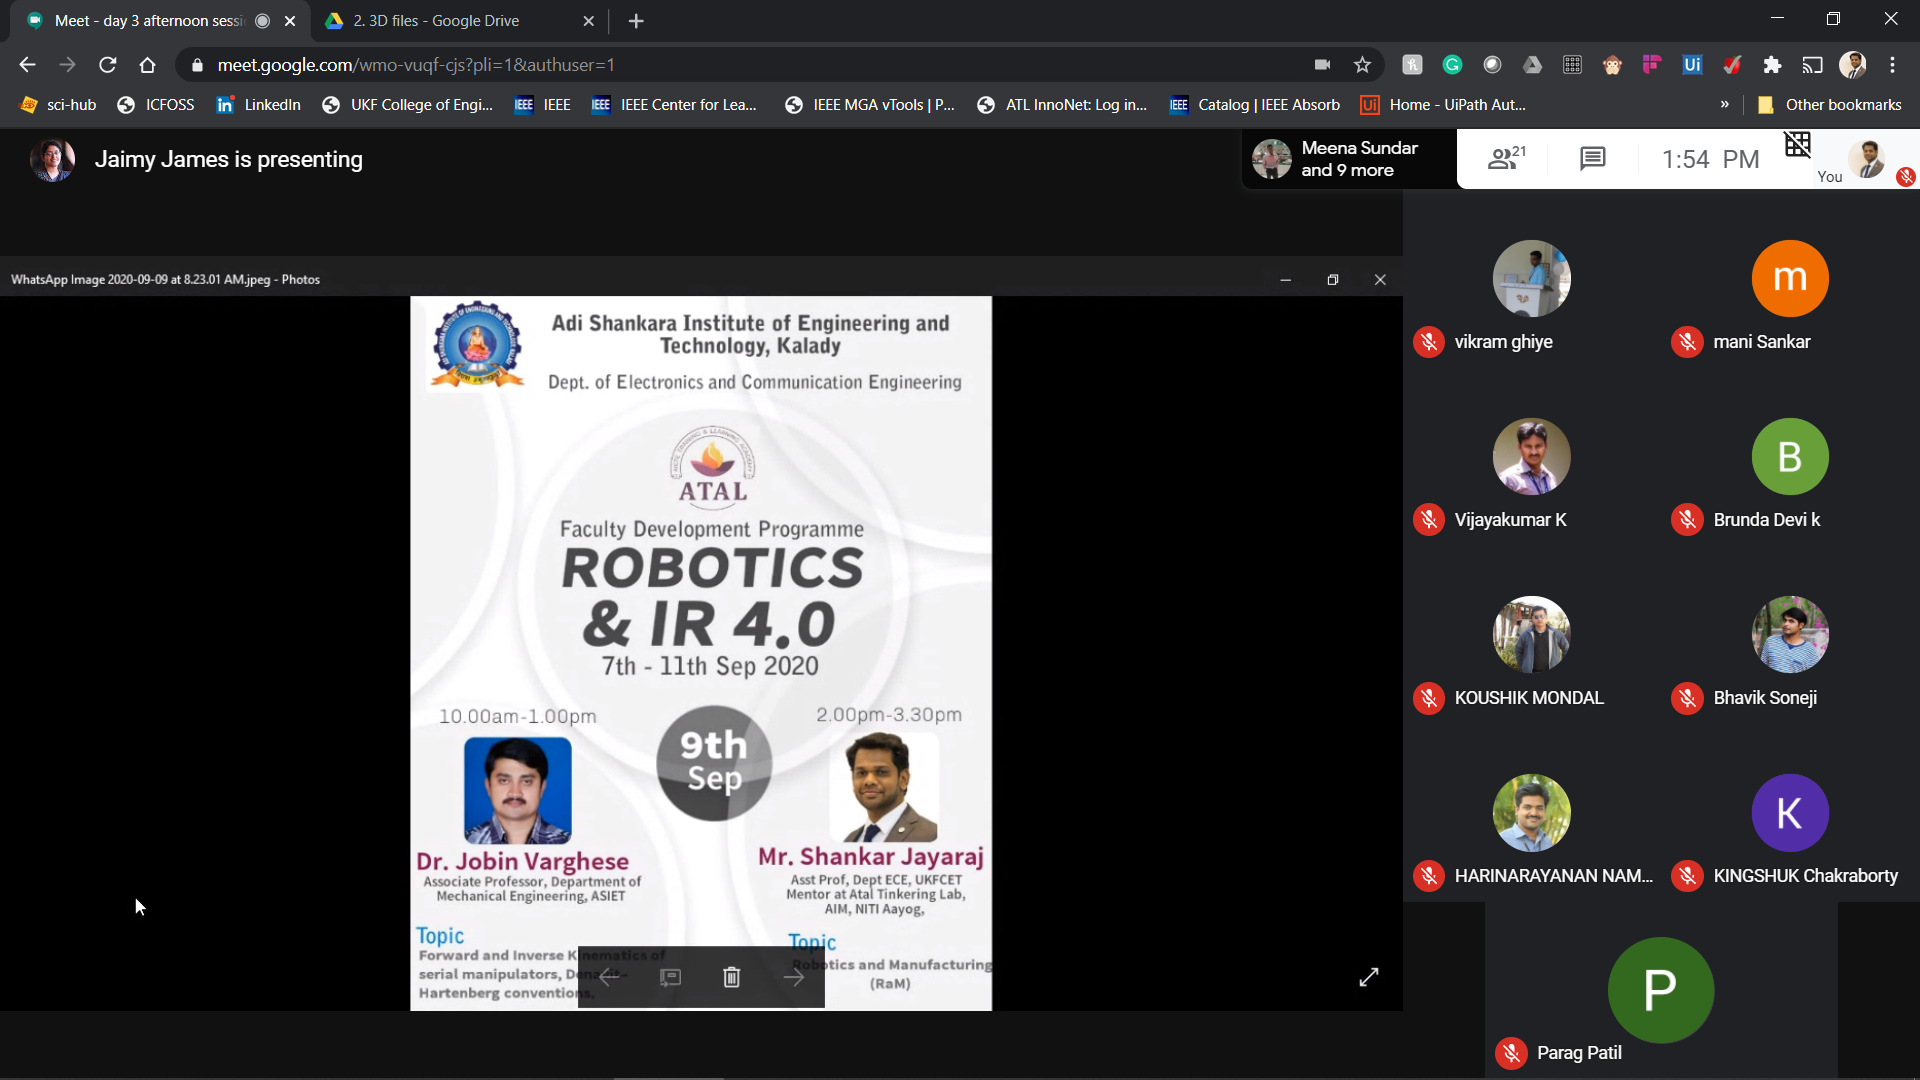
Task: Expand hidden bookmarks chevron
Action: pos(1724,105)
